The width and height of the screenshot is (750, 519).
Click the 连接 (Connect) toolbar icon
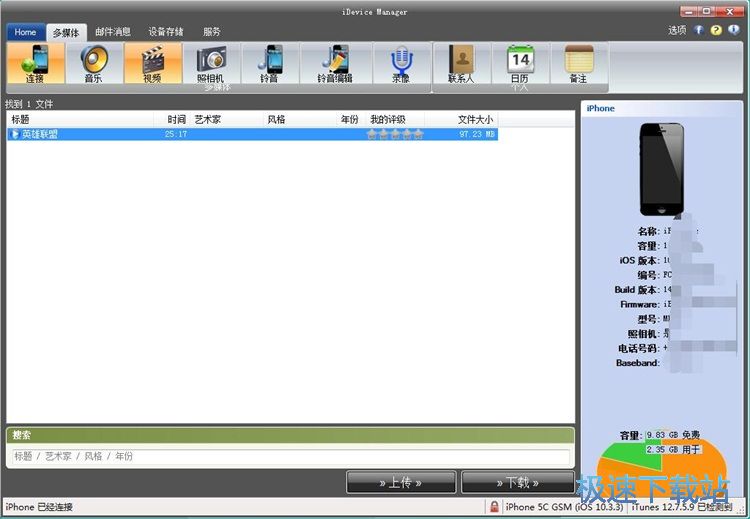point(36,64)
